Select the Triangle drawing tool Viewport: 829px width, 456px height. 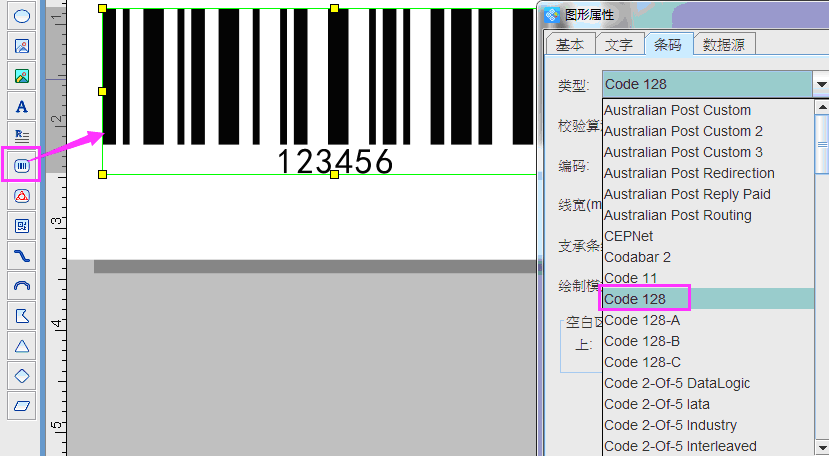pyautogui.click(x=22, y=346)
